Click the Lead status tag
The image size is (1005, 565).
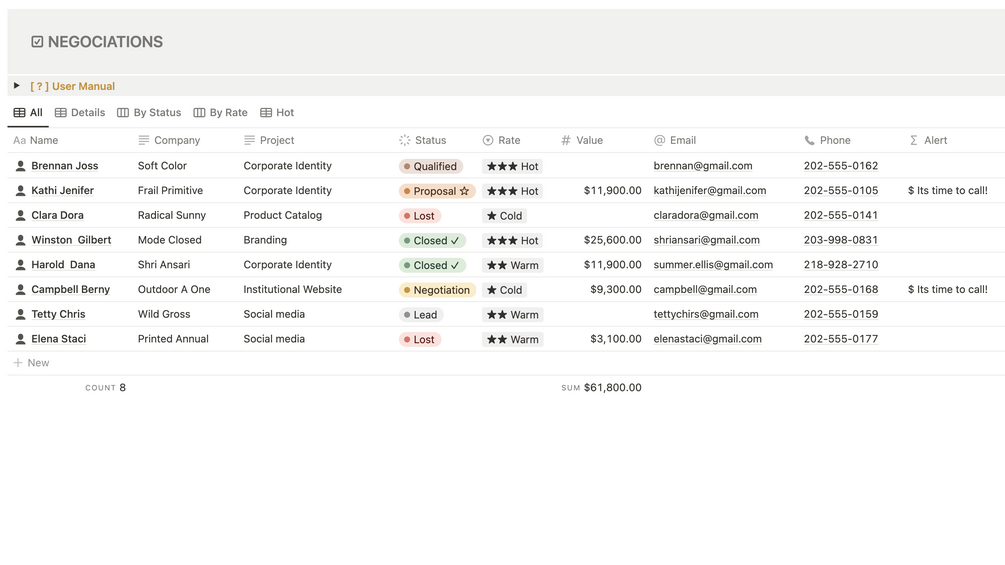[421, 315]
